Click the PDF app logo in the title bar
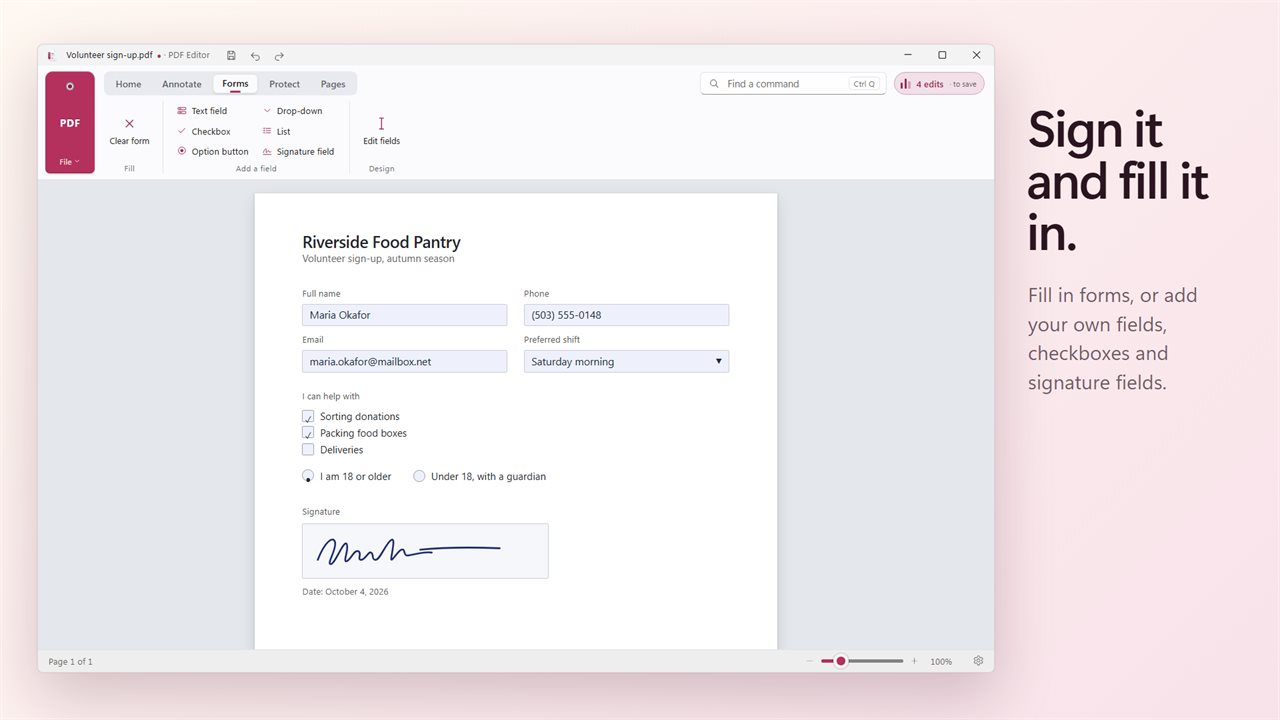 [x=51, y=56]
